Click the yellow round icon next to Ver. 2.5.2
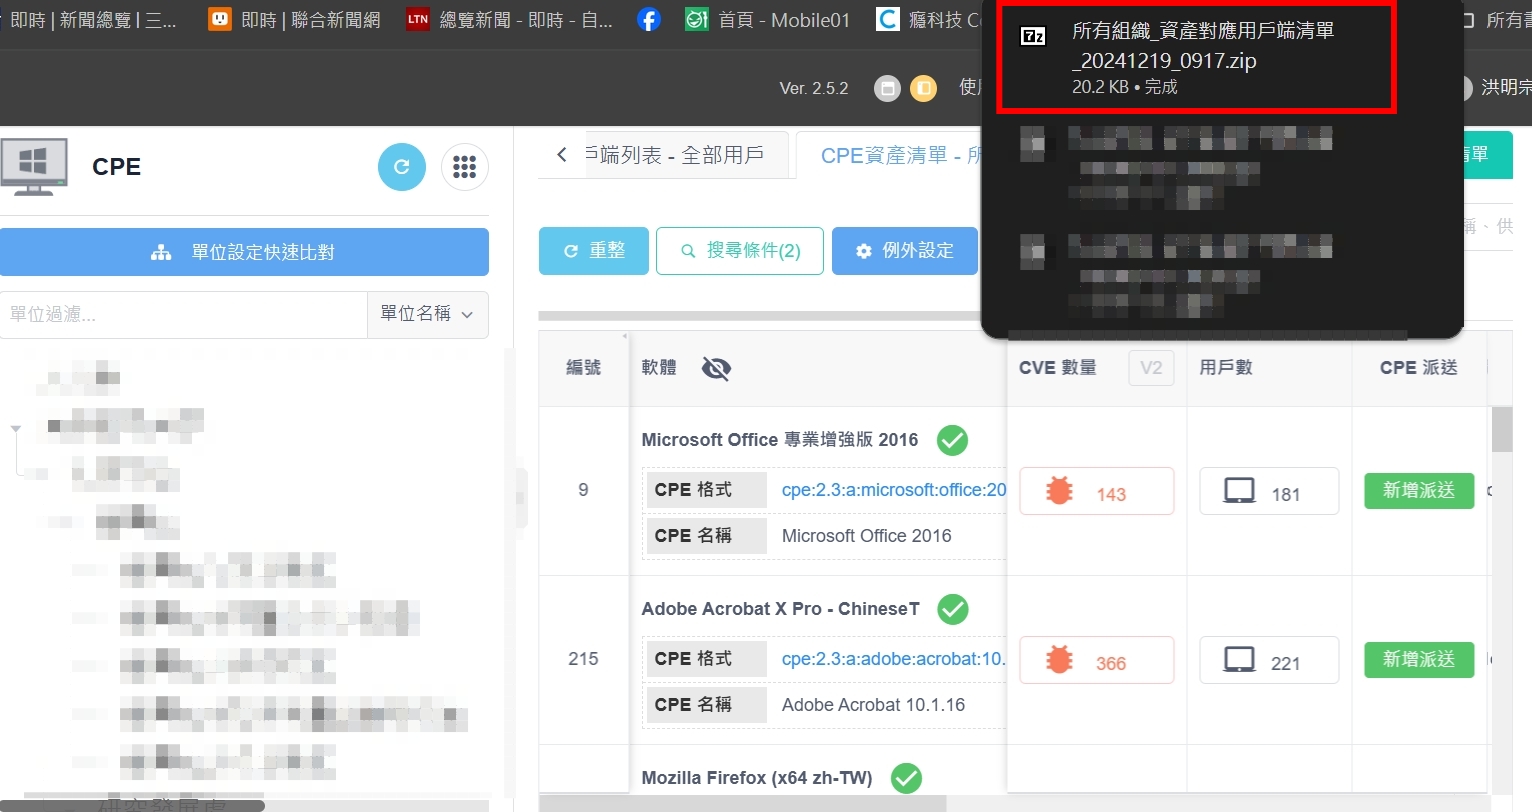This screenshot has height=812, width=1532. [923, 88]
